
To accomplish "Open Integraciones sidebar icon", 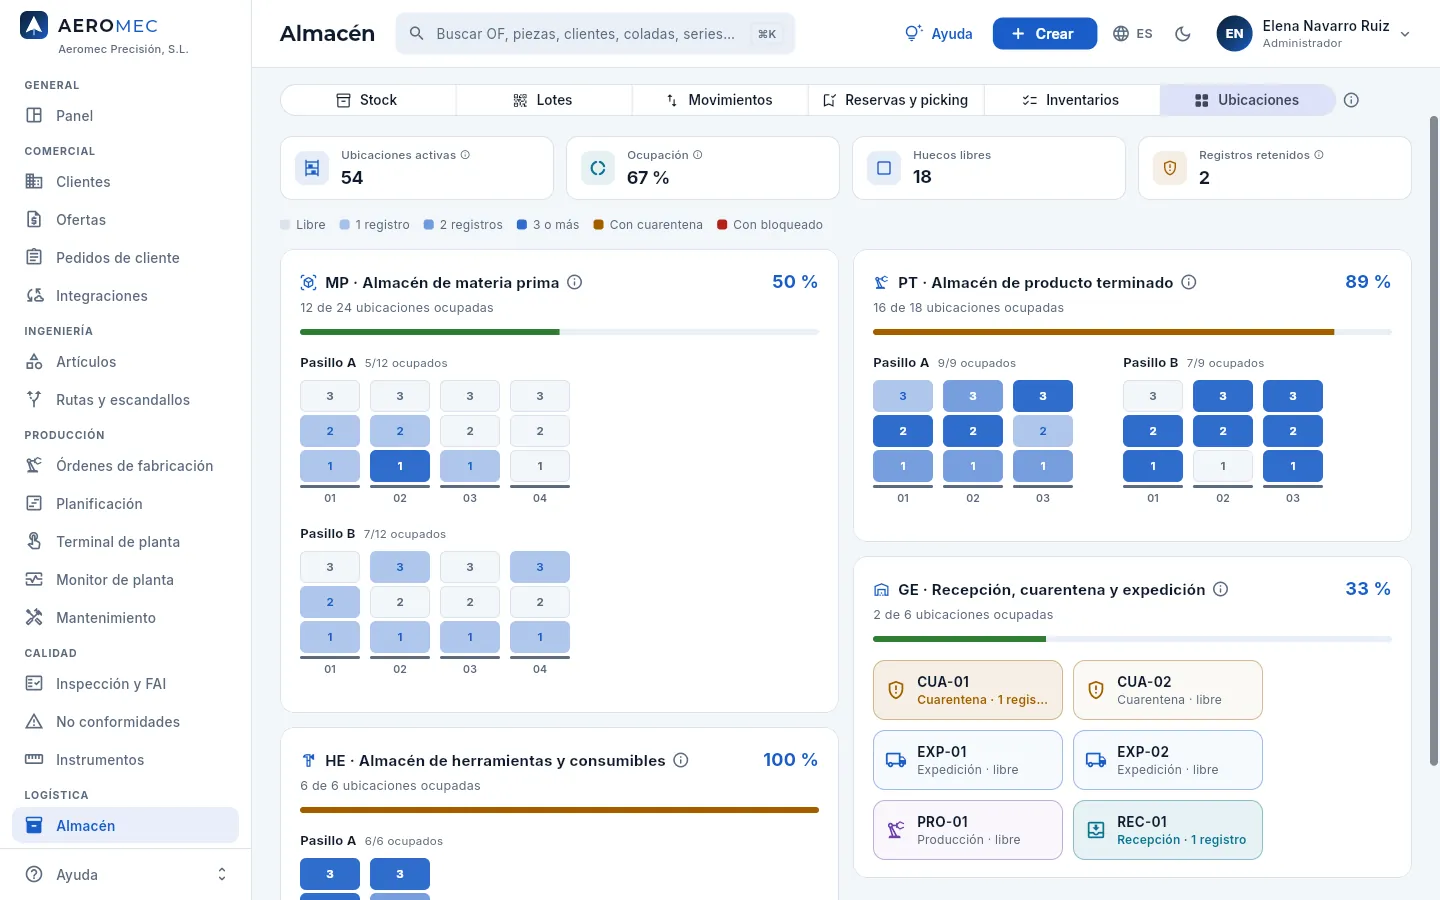I will point(34,295).
